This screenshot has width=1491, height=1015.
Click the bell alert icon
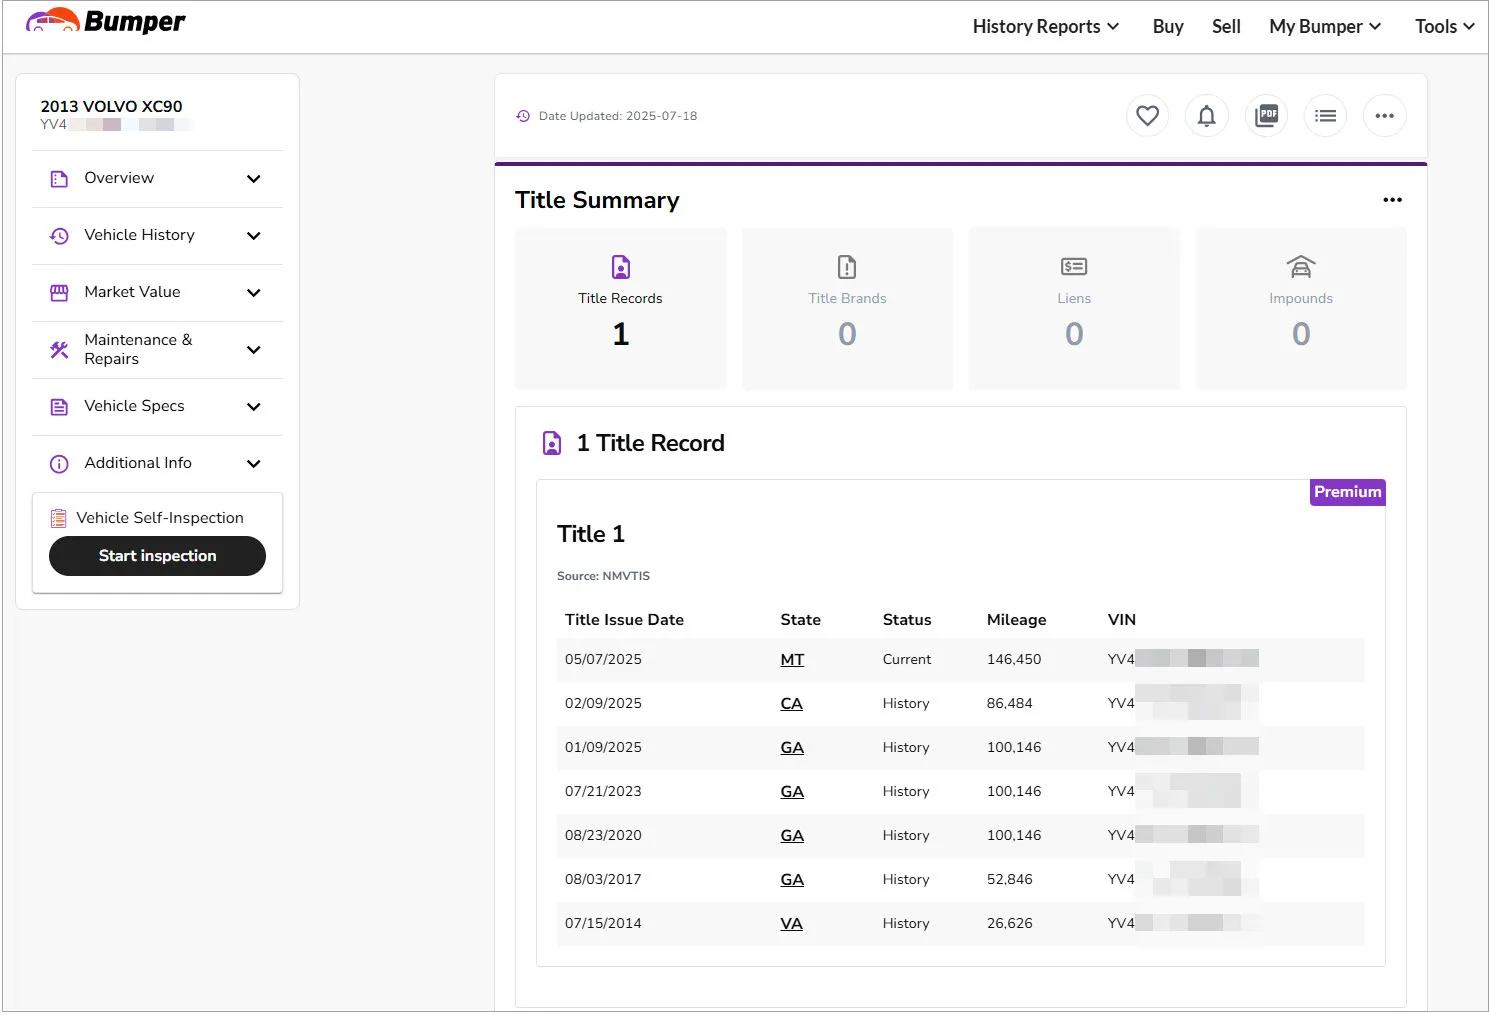[x=1206, y=116]
